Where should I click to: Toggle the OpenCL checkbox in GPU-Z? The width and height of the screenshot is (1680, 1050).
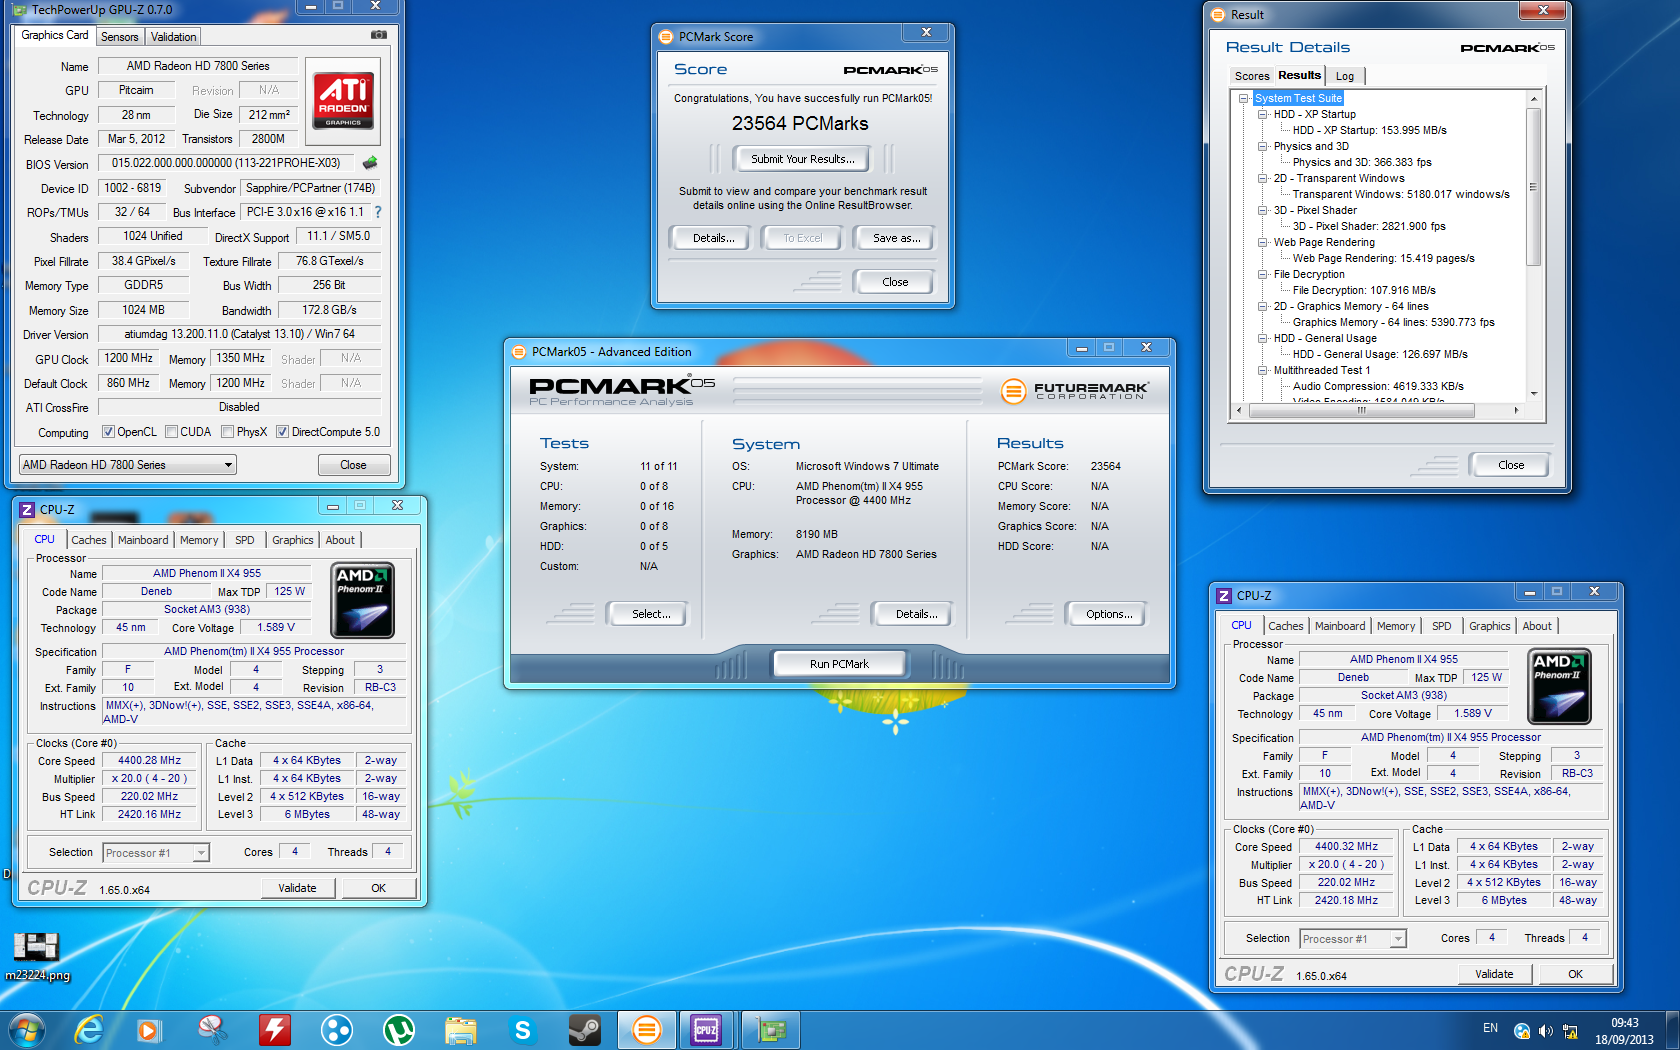point(108,432)
